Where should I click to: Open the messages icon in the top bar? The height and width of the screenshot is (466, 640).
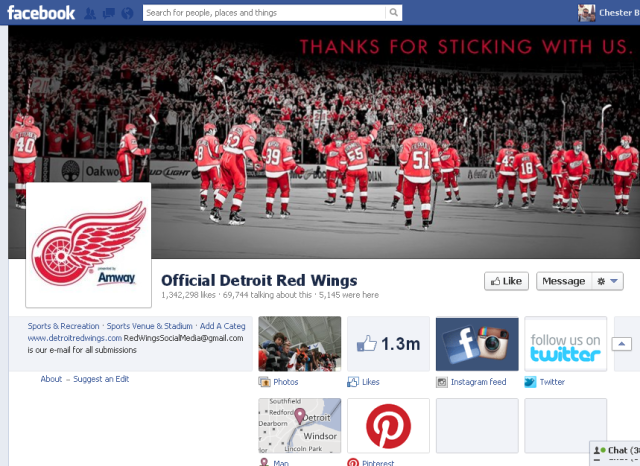[108, 13]
